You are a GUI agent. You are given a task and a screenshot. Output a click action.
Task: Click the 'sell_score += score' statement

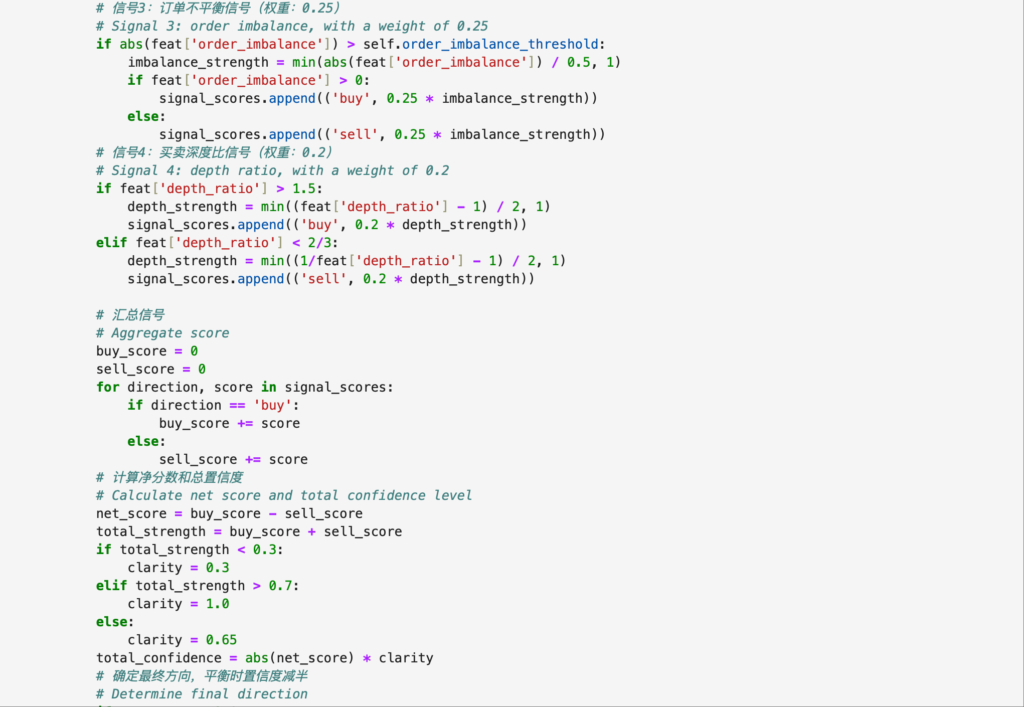pos(233,459)
